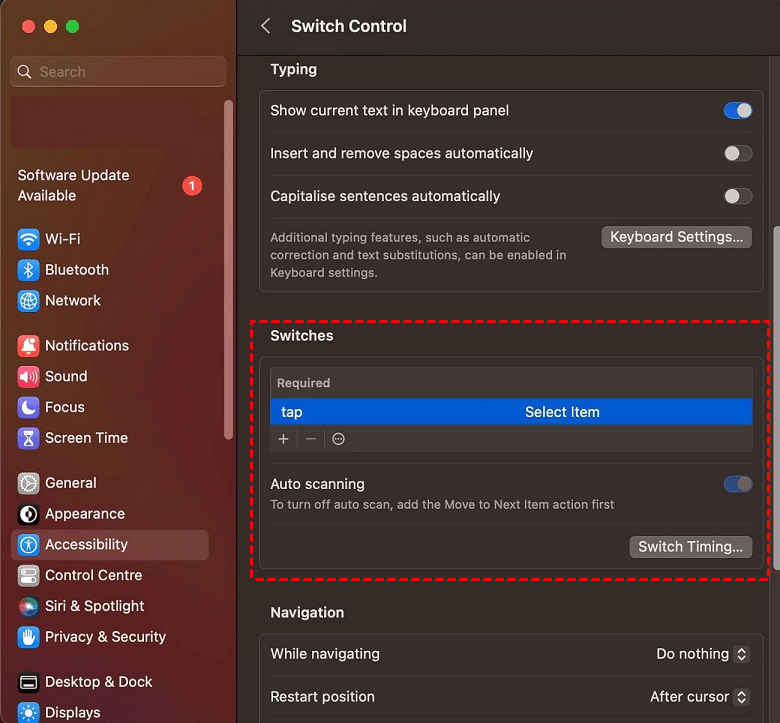Click the software update badge
The width and height of the screenshot is (780, 723).
[192, 186]
